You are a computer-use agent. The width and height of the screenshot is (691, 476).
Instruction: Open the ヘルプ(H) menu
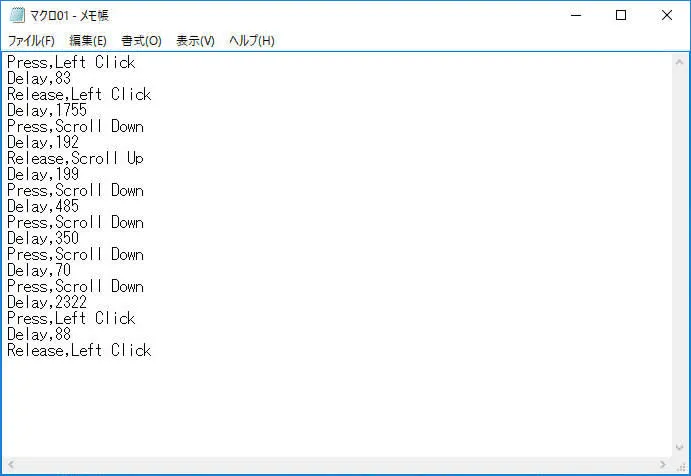[252, 41]
